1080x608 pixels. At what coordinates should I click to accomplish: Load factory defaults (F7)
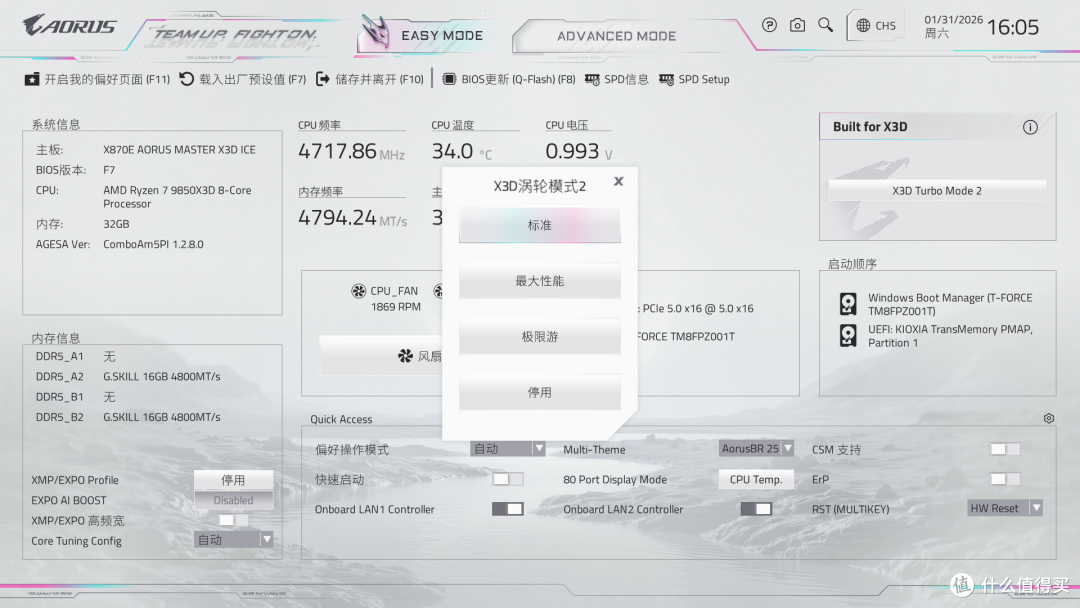pos(243,79)
